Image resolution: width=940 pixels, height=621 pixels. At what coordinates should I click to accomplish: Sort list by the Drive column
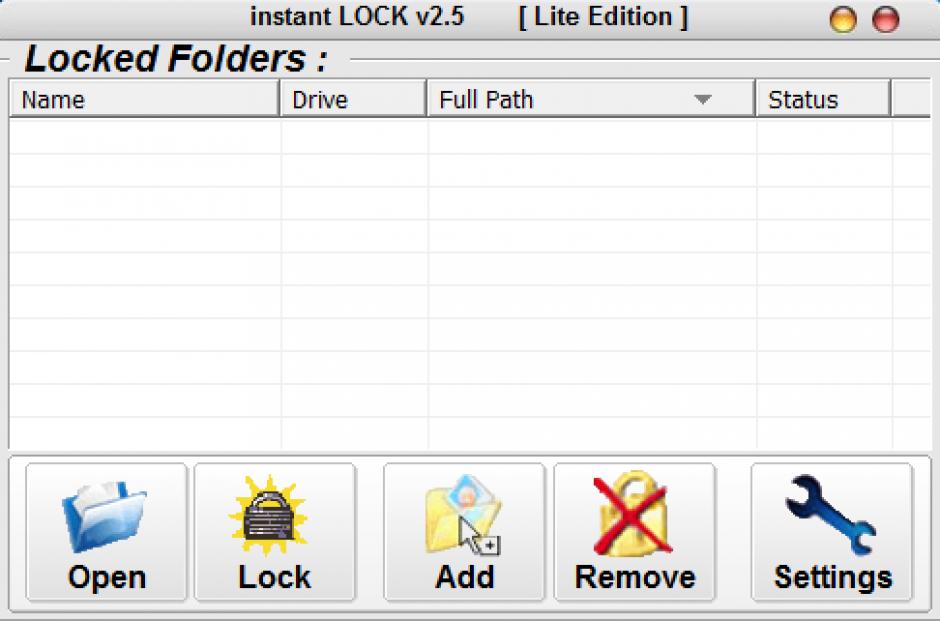353,99
